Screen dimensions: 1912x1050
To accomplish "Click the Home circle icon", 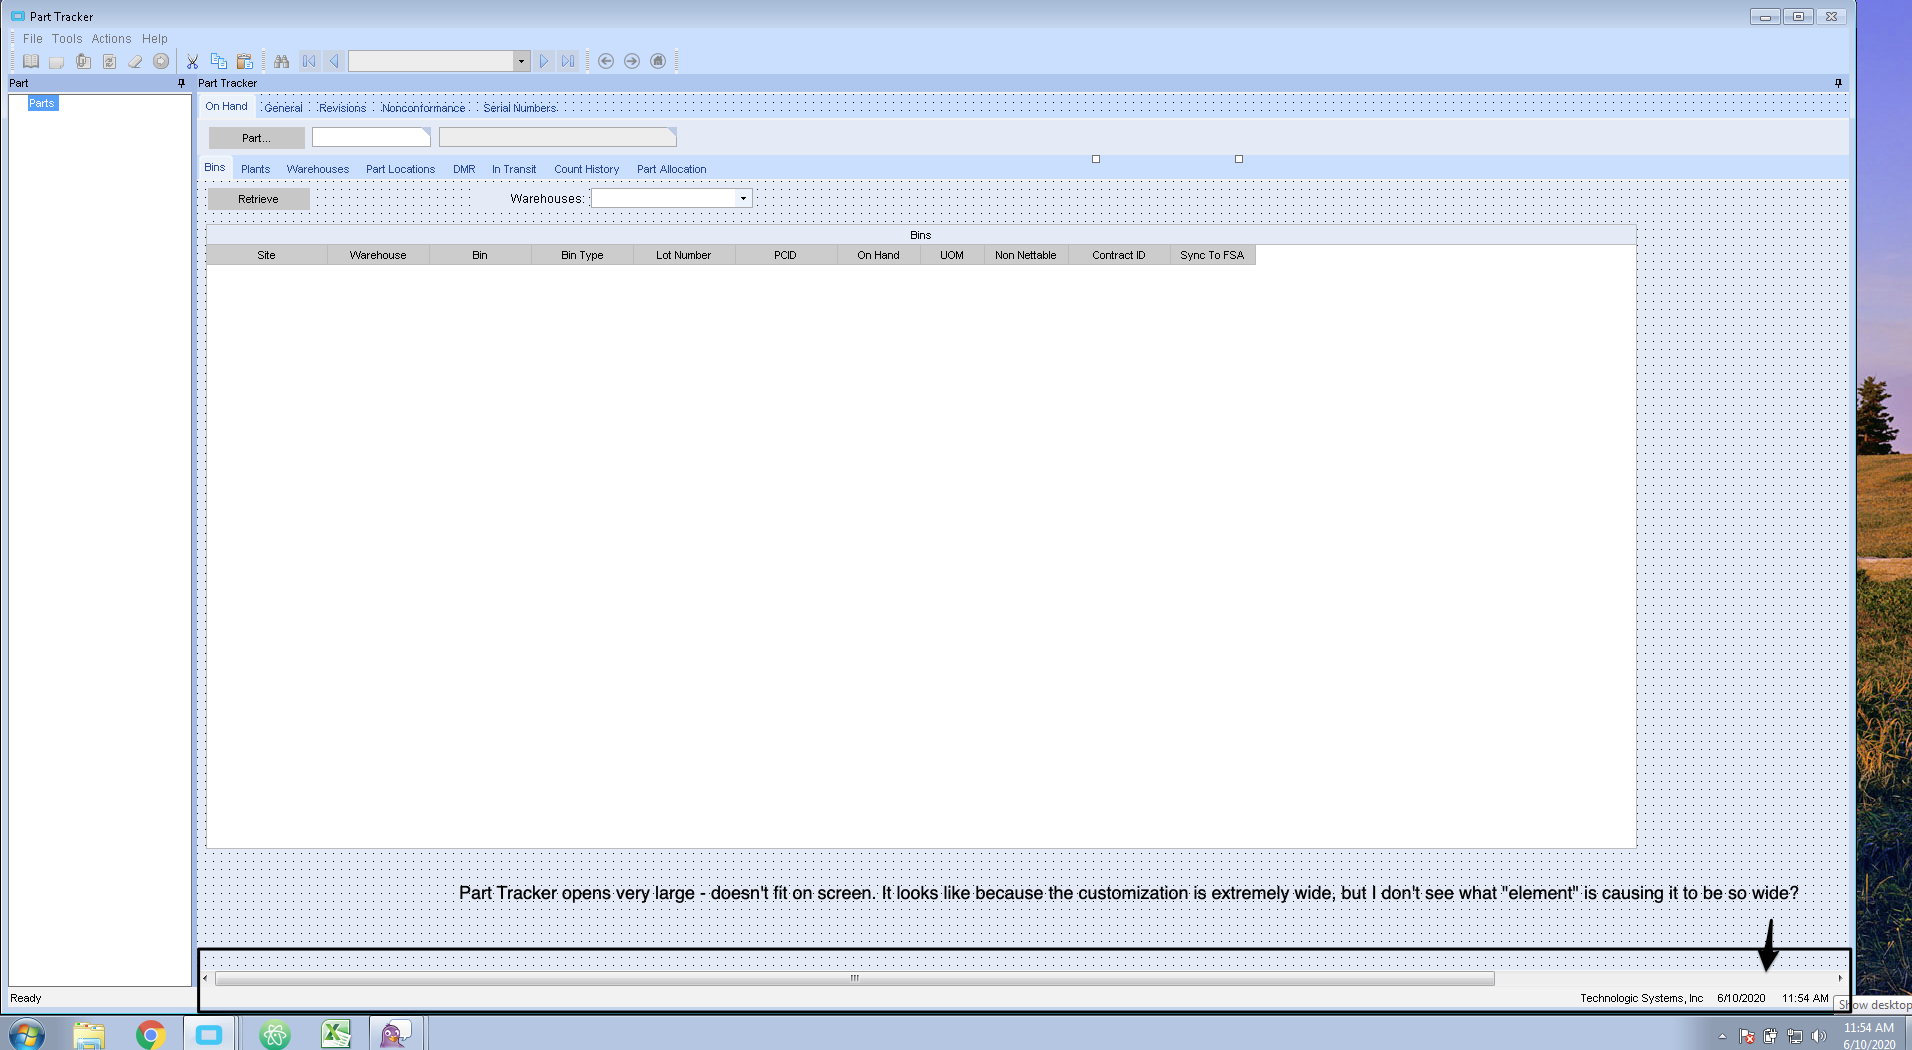I will [658, 61].
